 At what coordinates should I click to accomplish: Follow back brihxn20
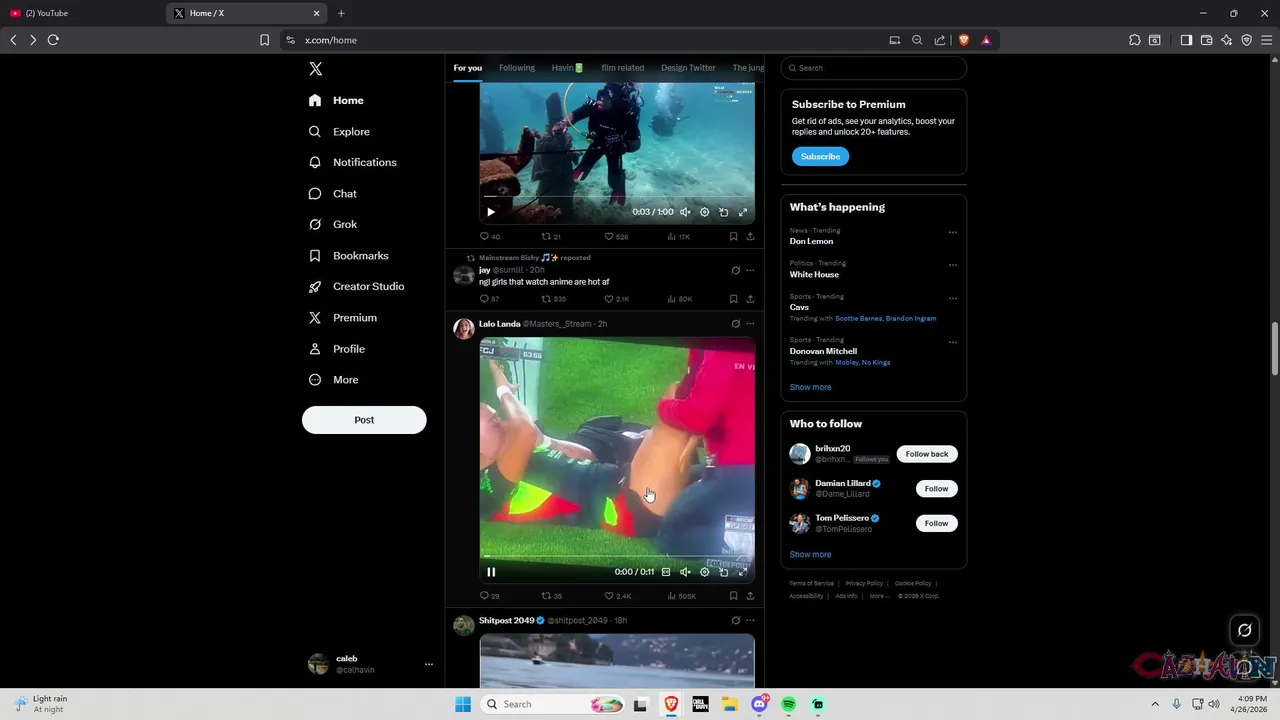click(927, 454)
